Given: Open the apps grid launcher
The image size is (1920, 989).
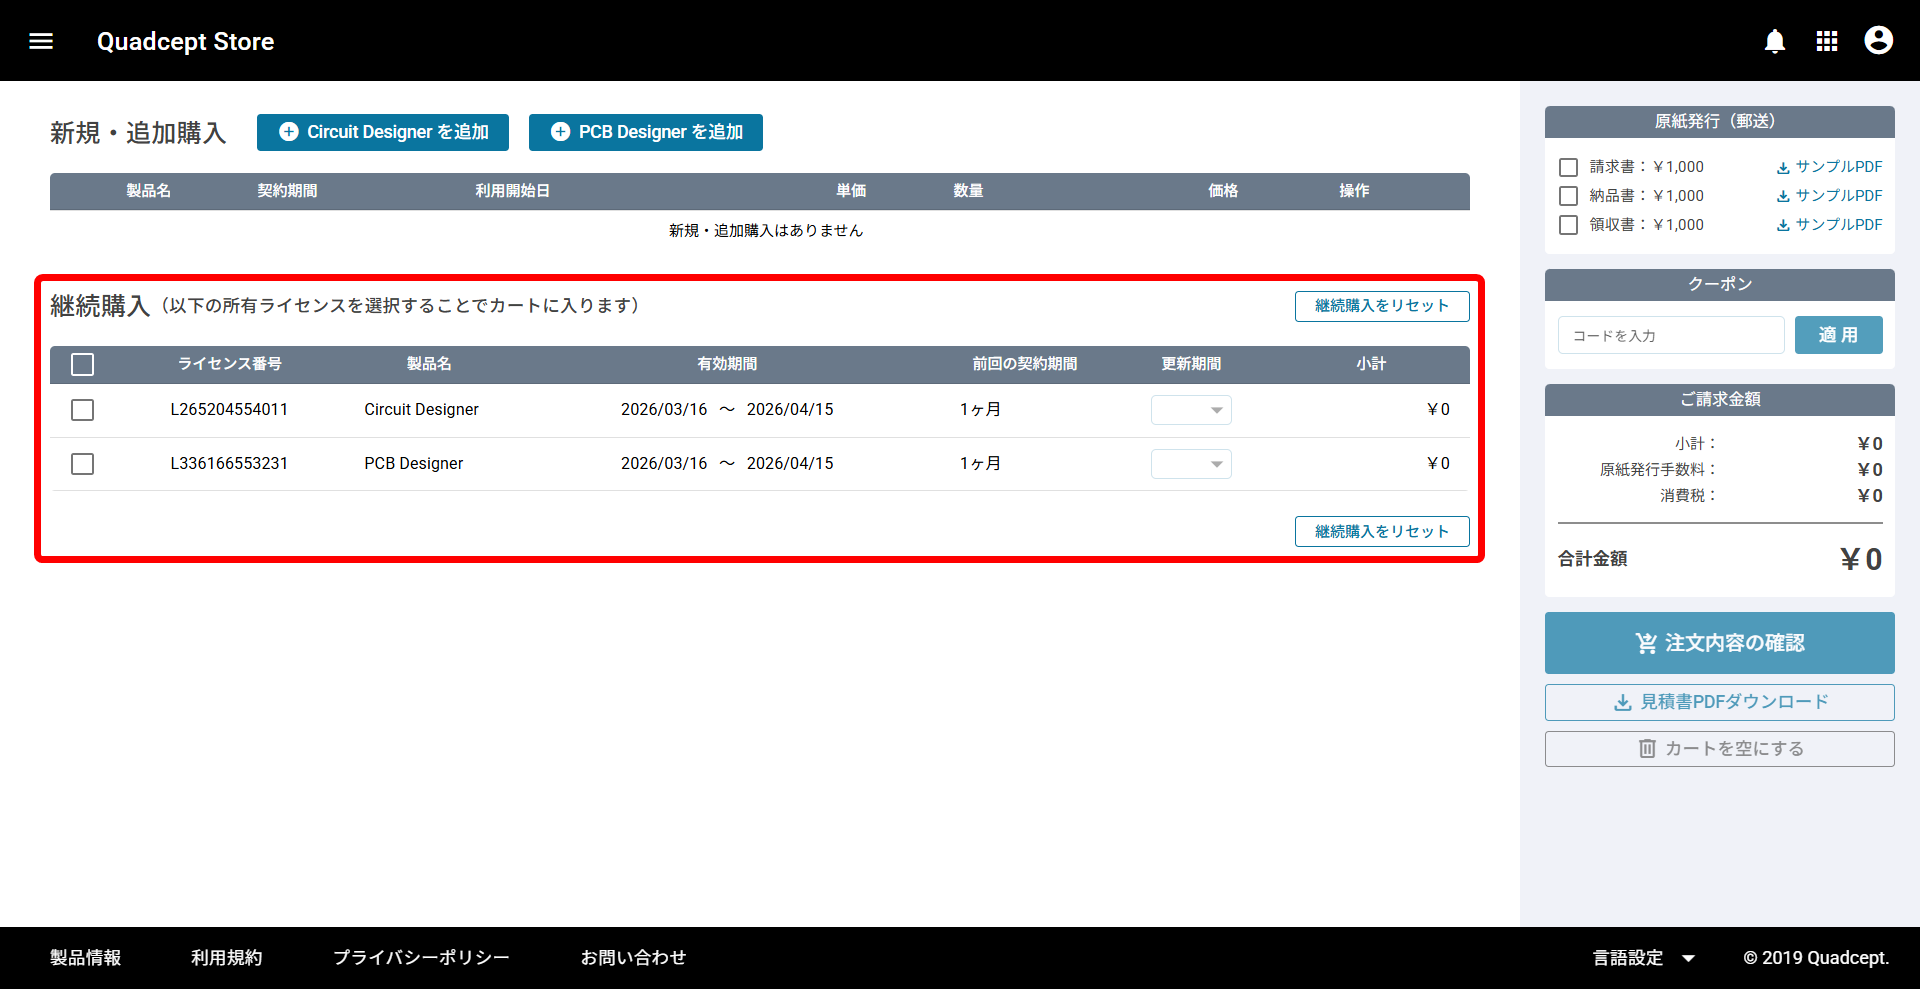Looking at the screenshot, I should [x=1827, y=41].
